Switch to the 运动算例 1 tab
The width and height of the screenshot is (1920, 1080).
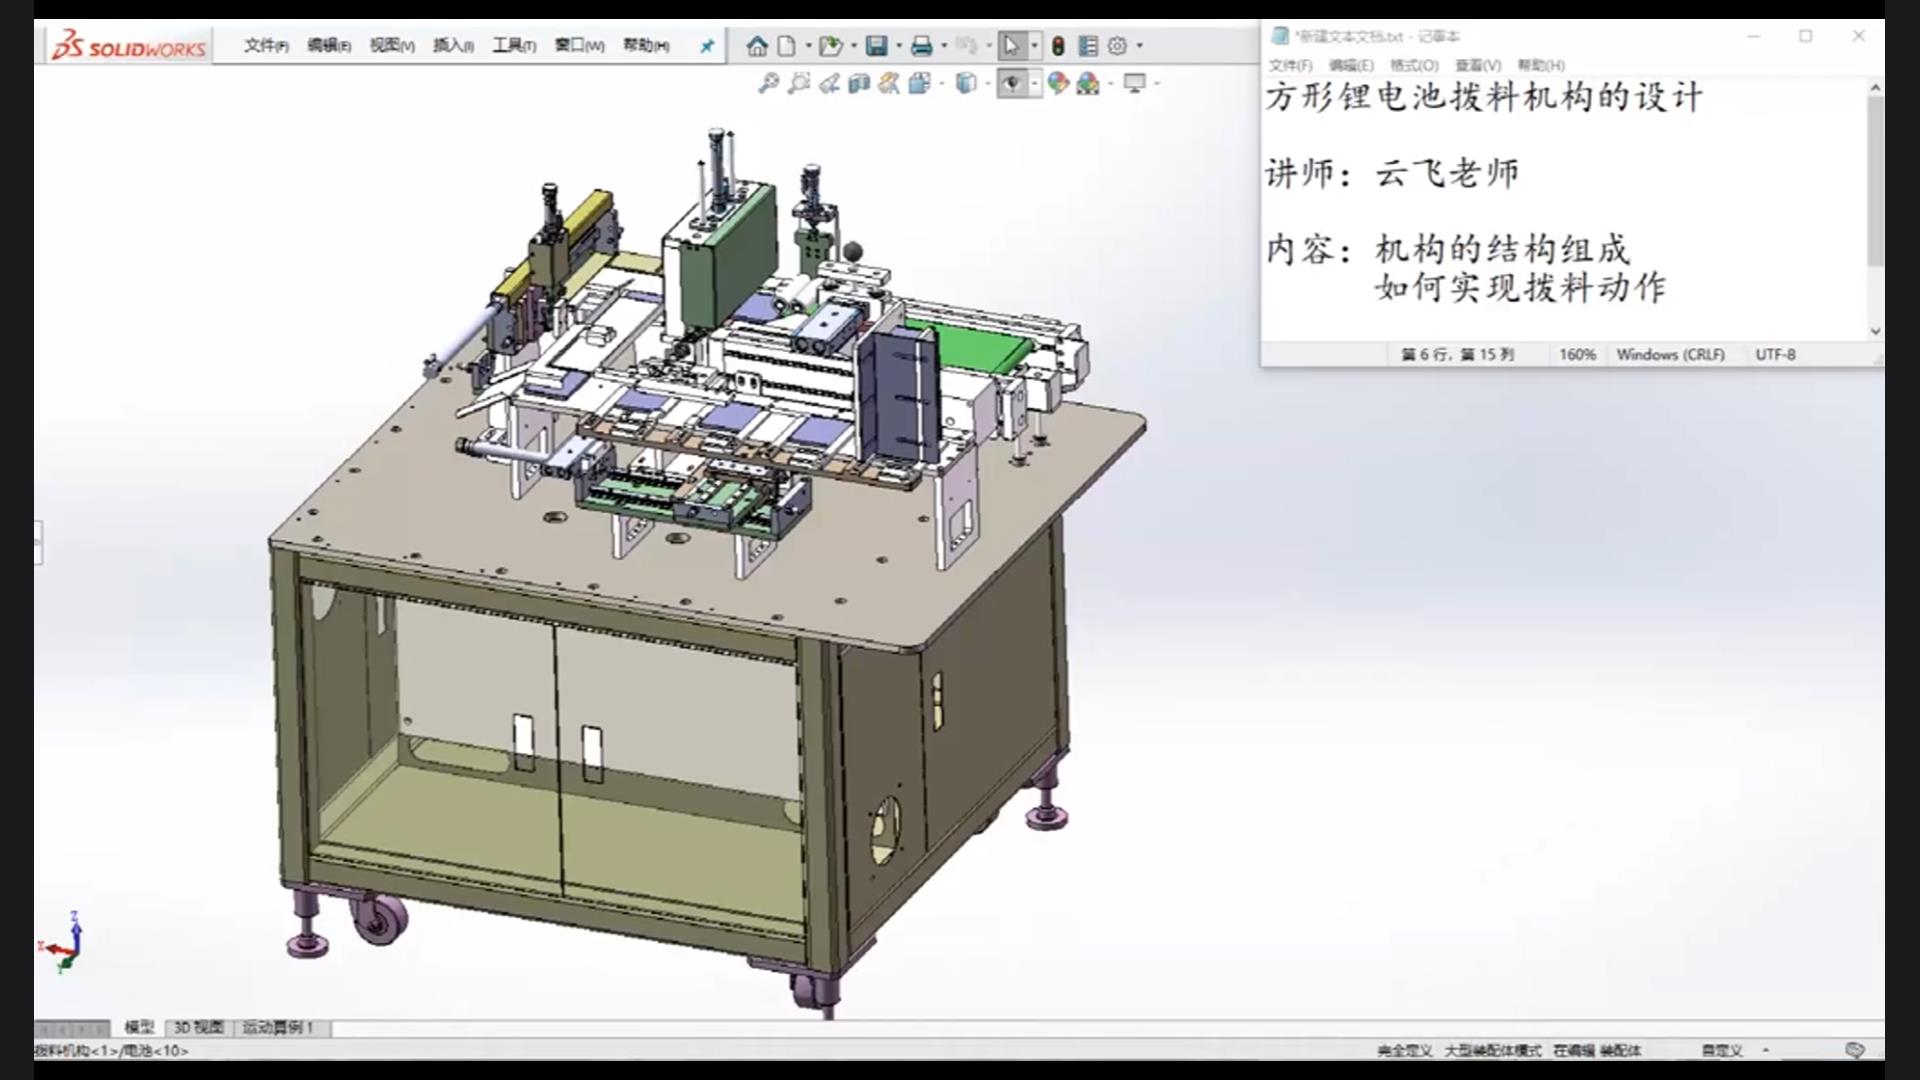(x=278, y=1027)
